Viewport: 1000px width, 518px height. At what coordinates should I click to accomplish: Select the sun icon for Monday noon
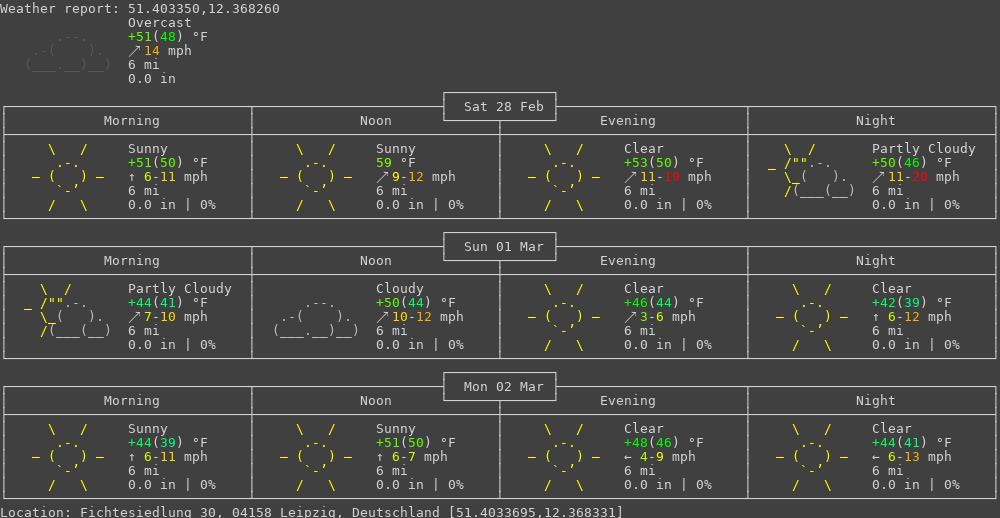tap(316, 457)
